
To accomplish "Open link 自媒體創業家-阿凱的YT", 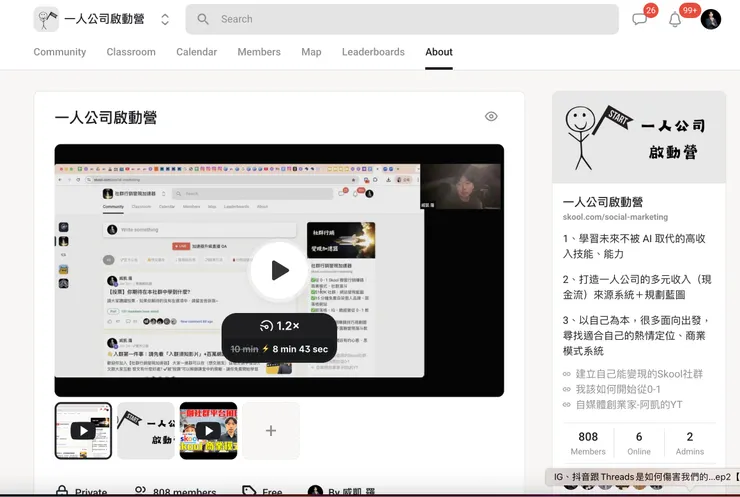I will coord(629,404).
